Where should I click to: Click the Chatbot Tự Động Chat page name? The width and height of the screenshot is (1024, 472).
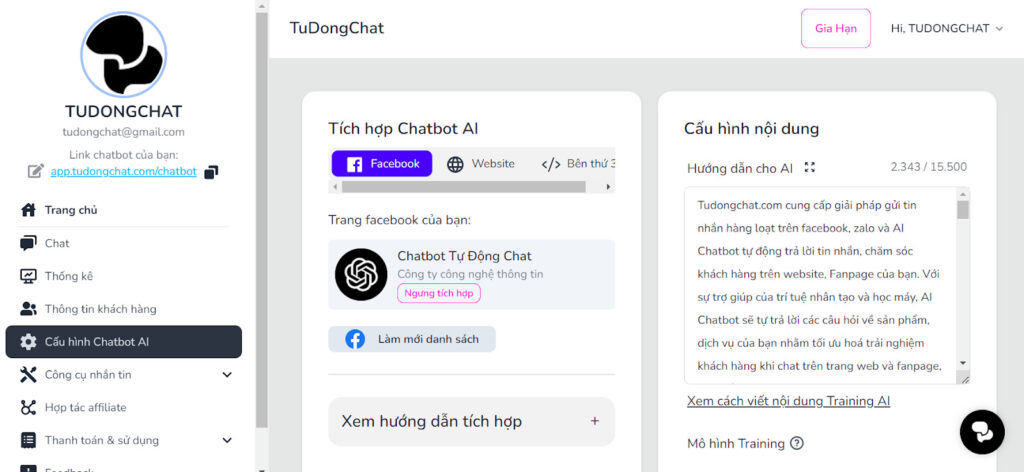click(464, 256)
